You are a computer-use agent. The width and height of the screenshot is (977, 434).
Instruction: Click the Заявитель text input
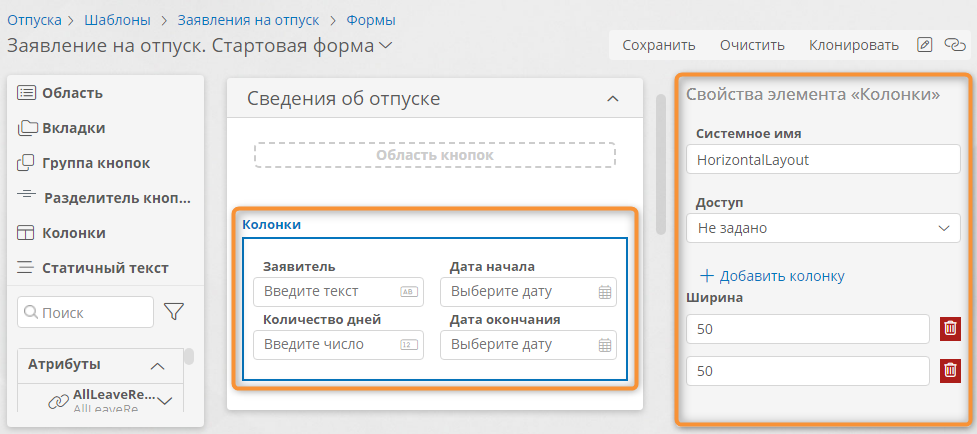tap(338, 292)
